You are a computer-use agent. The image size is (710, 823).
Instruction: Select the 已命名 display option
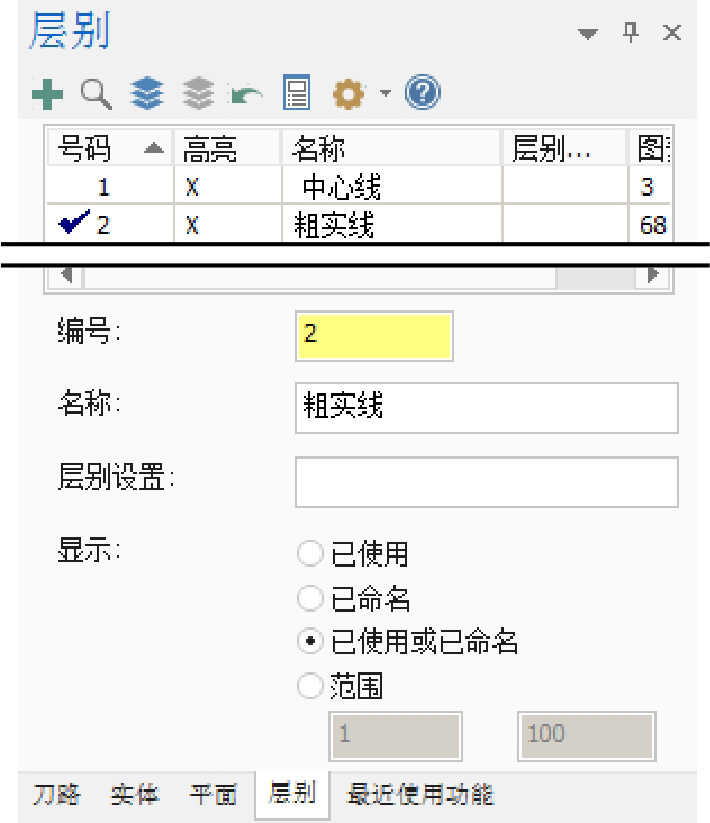(x=311, y=599)
